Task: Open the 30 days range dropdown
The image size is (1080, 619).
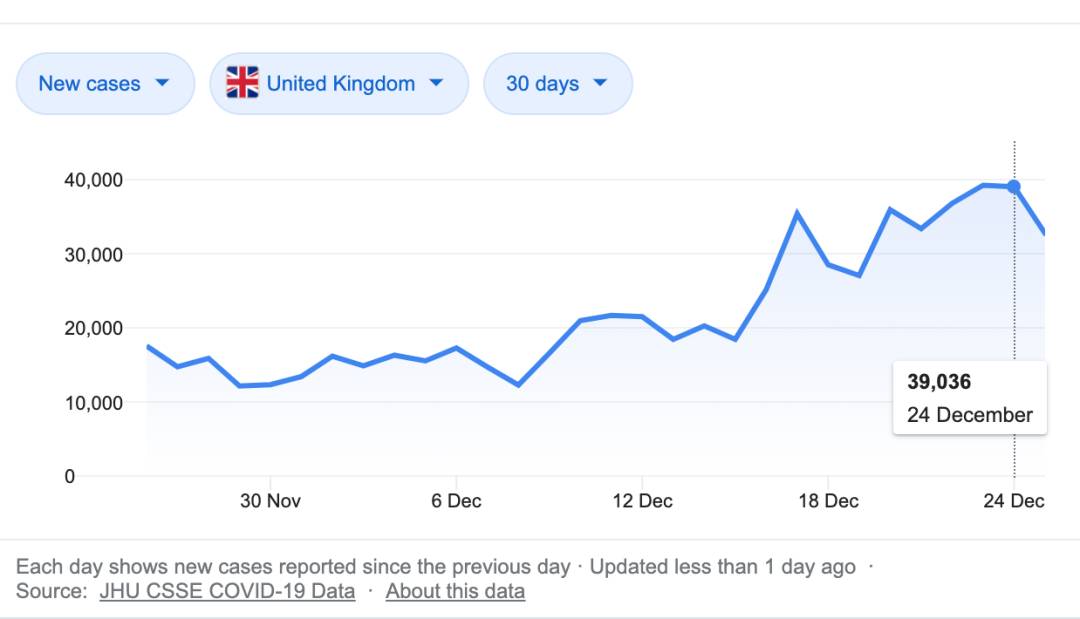Action: click(557, 84)
